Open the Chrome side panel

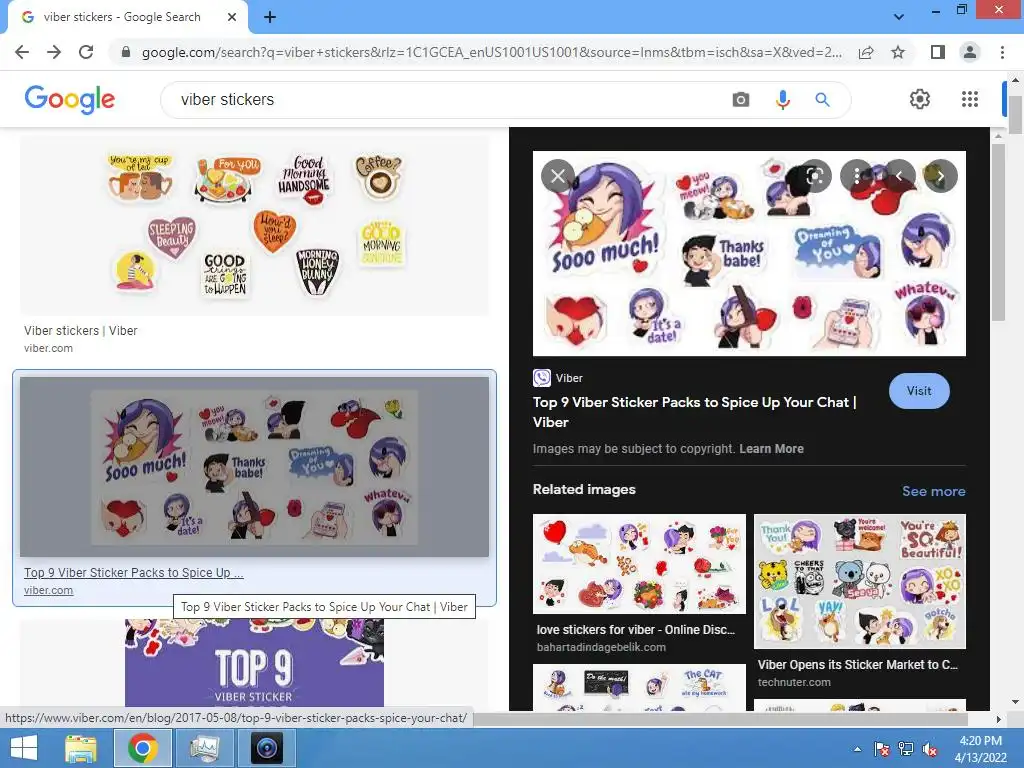[x=938, y=52]
